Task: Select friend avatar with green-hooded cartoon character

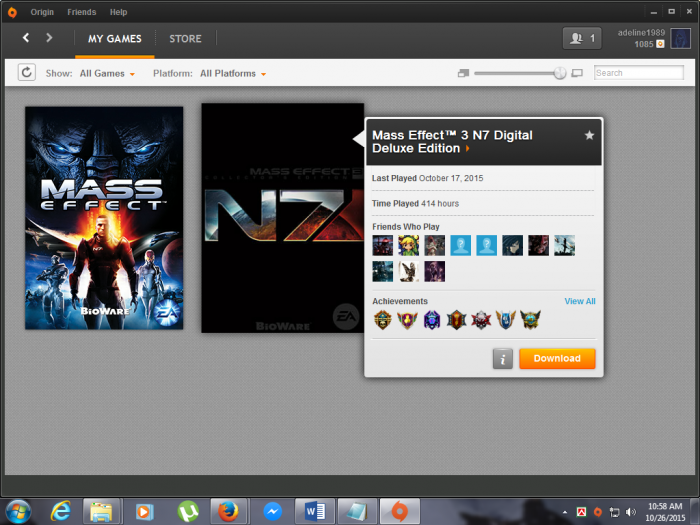Action: coord(408,246)
